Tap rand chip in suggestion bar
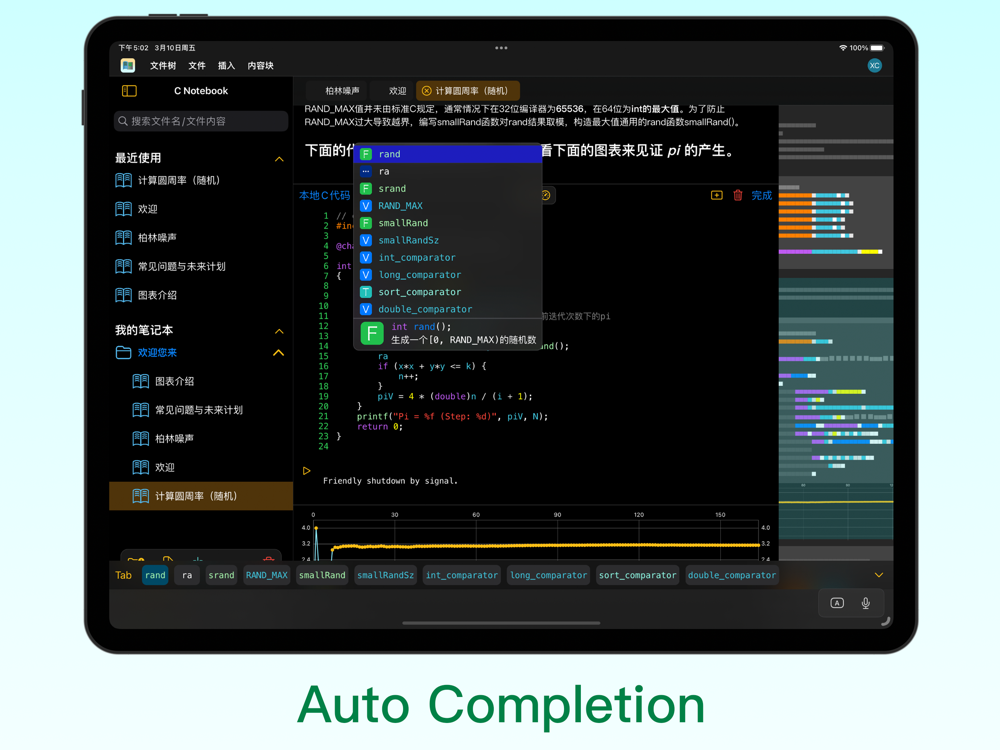 pos(155,575)
